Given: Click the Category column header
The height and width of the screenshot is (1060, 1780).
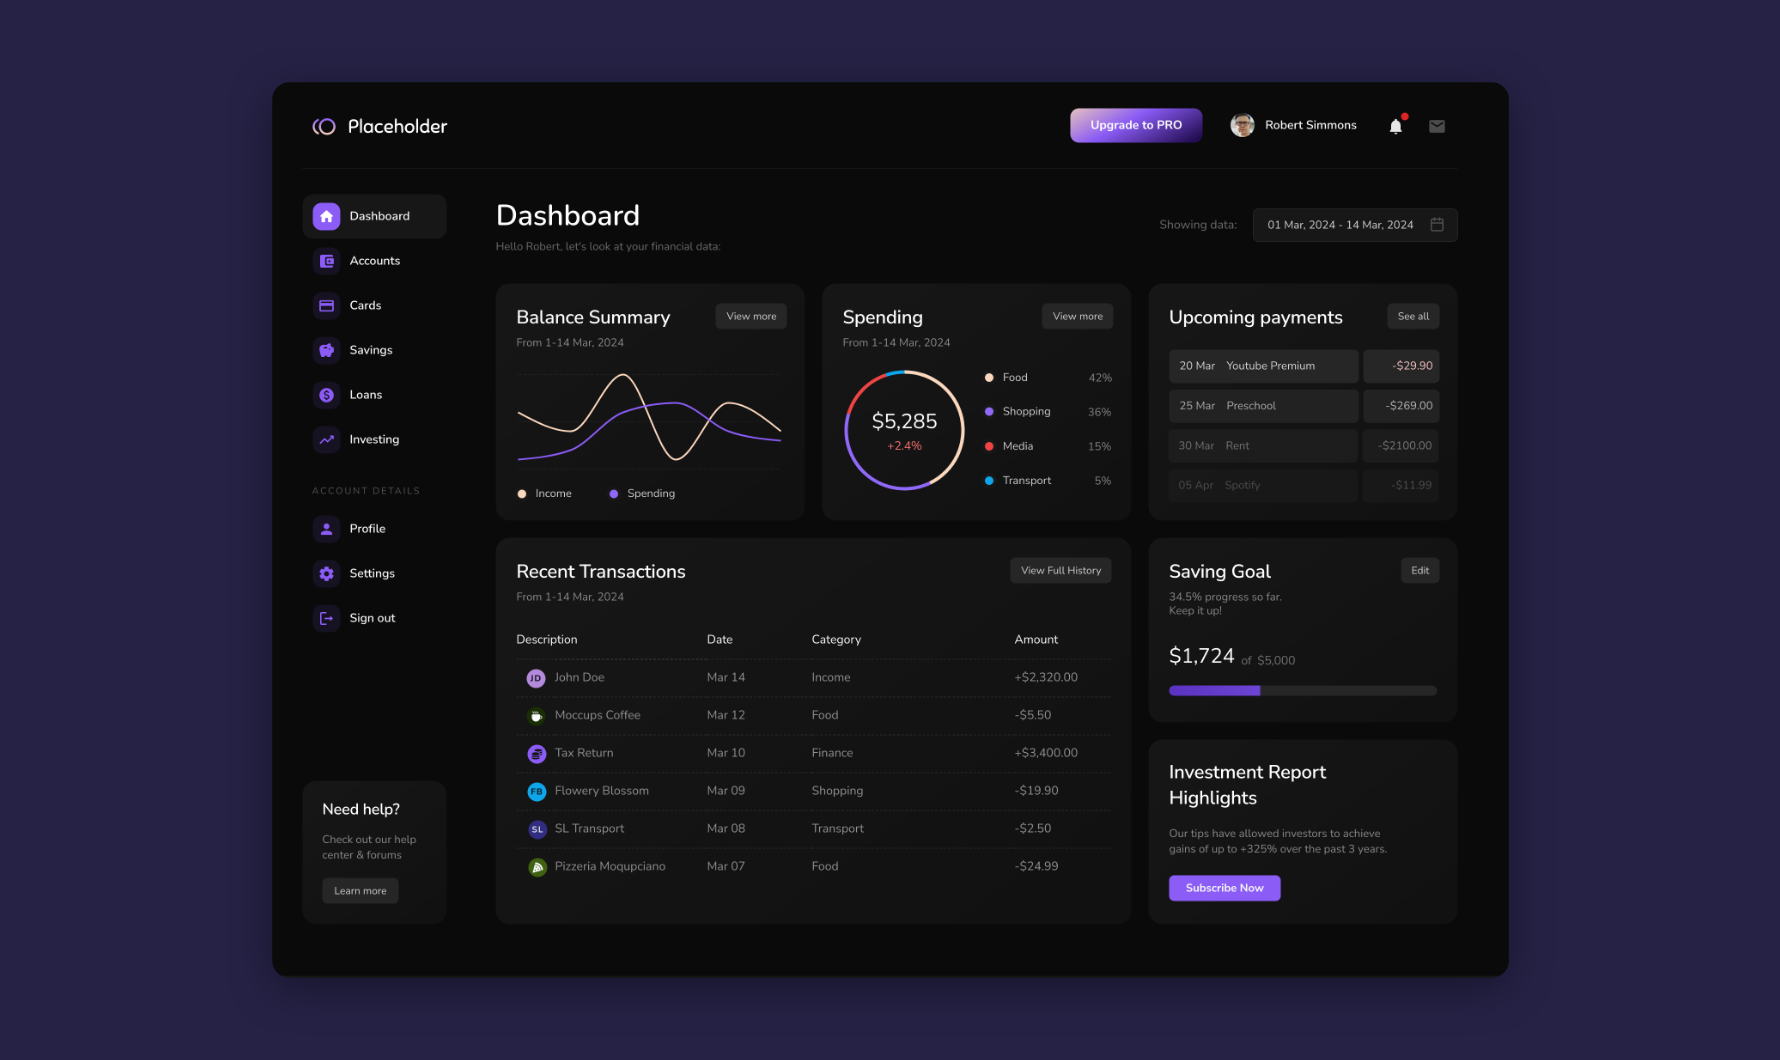Looking at the screenshot, I should [836, 640].
